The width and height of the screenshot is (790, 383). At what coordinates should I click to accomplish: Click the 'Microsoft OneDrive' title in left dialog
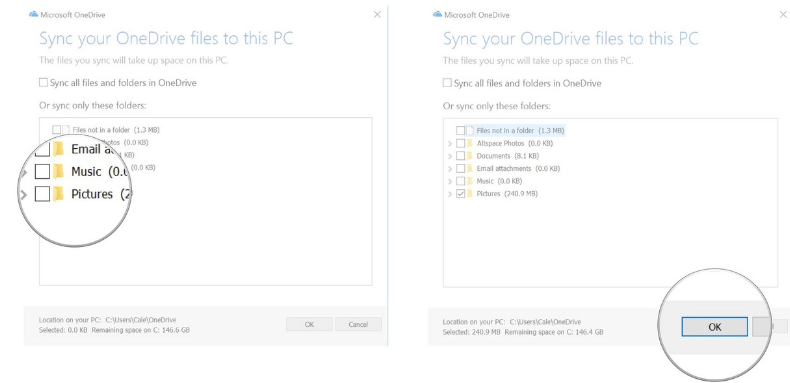[x=73, y=15]
